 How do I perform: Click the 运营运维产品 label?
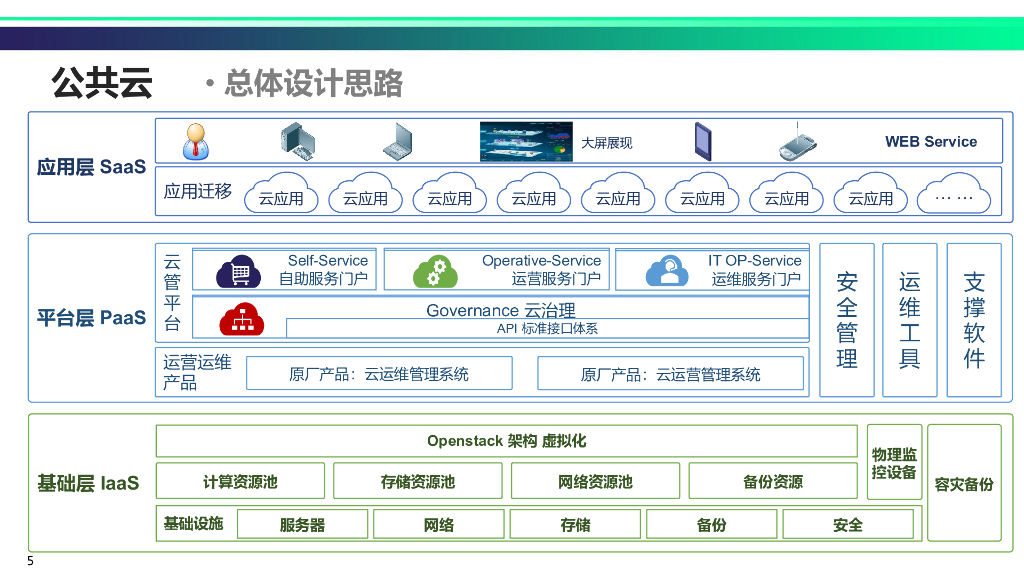(197, 372)
